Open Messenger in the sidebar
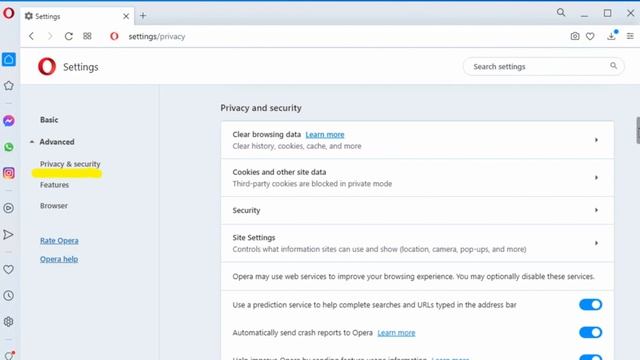Viewport: 640px width, 360px height. click(9, 121)
